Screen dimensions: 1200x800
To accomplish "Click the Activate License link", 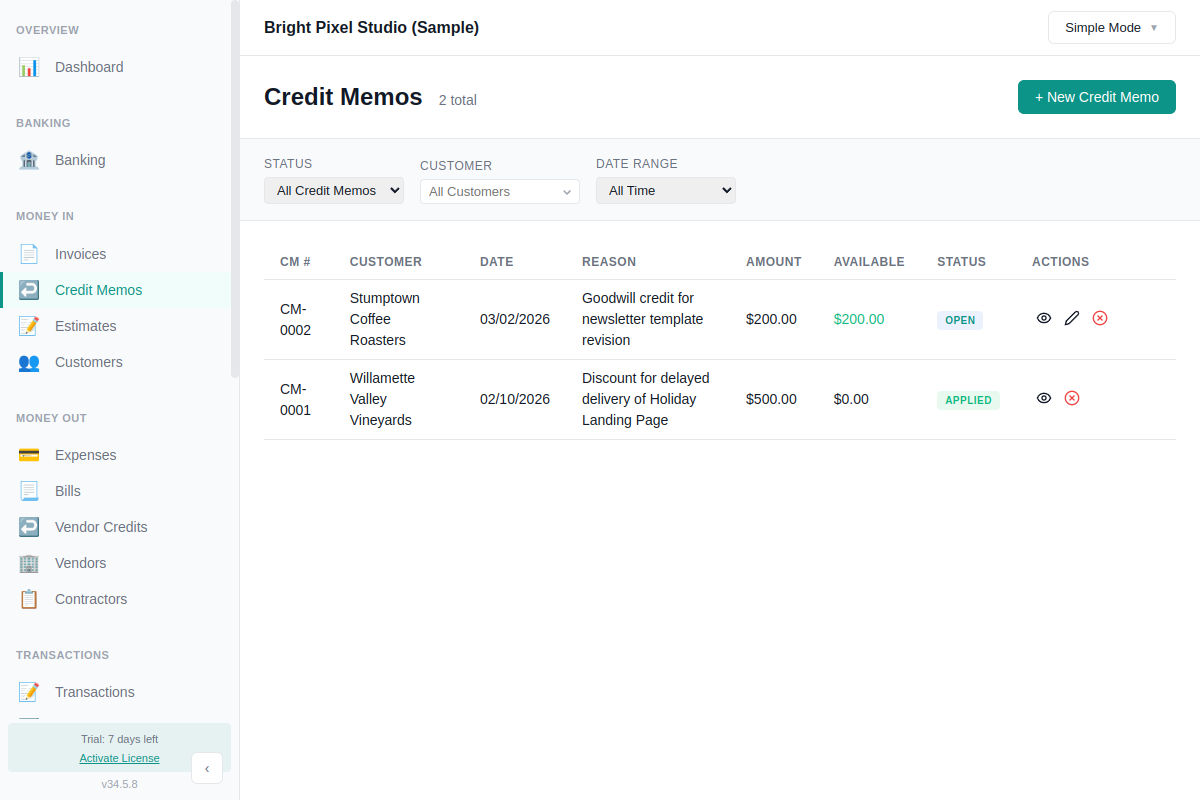I will tap(119, 758).
